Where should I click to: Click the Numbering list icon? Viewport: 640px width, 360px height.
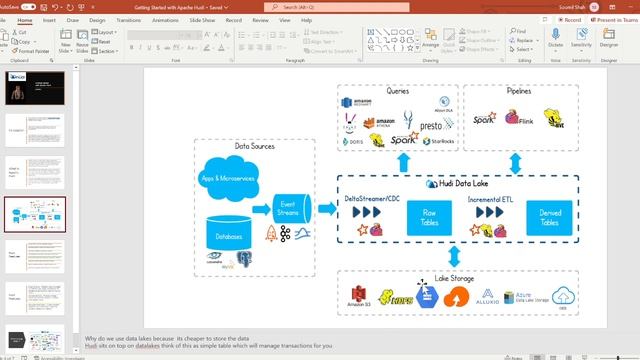(x=256, y=36)
